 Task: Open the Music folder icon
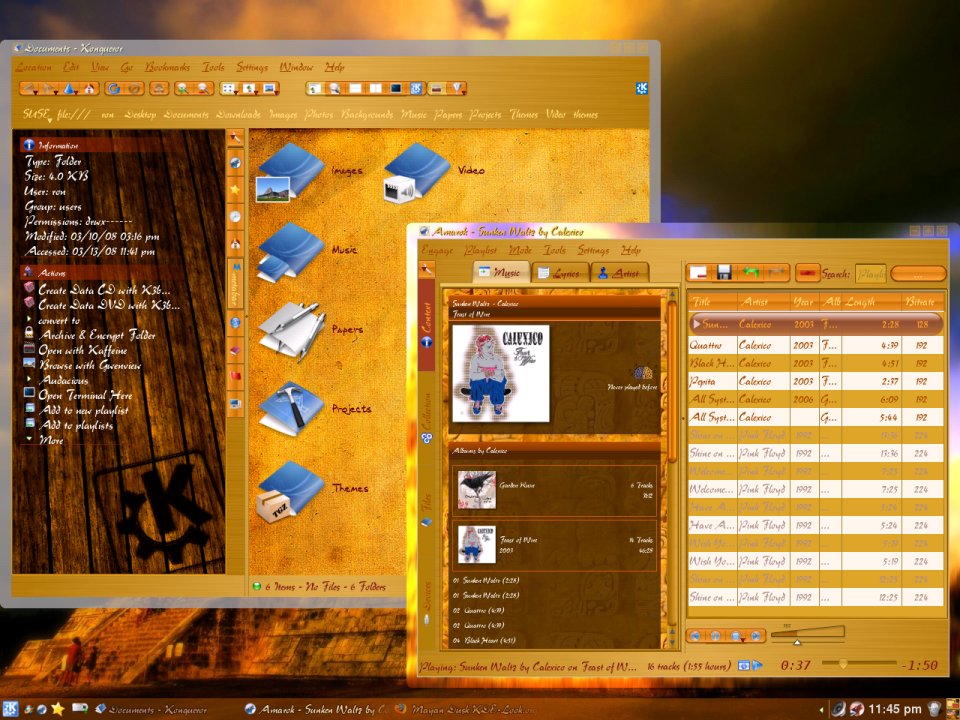[290, 252]
